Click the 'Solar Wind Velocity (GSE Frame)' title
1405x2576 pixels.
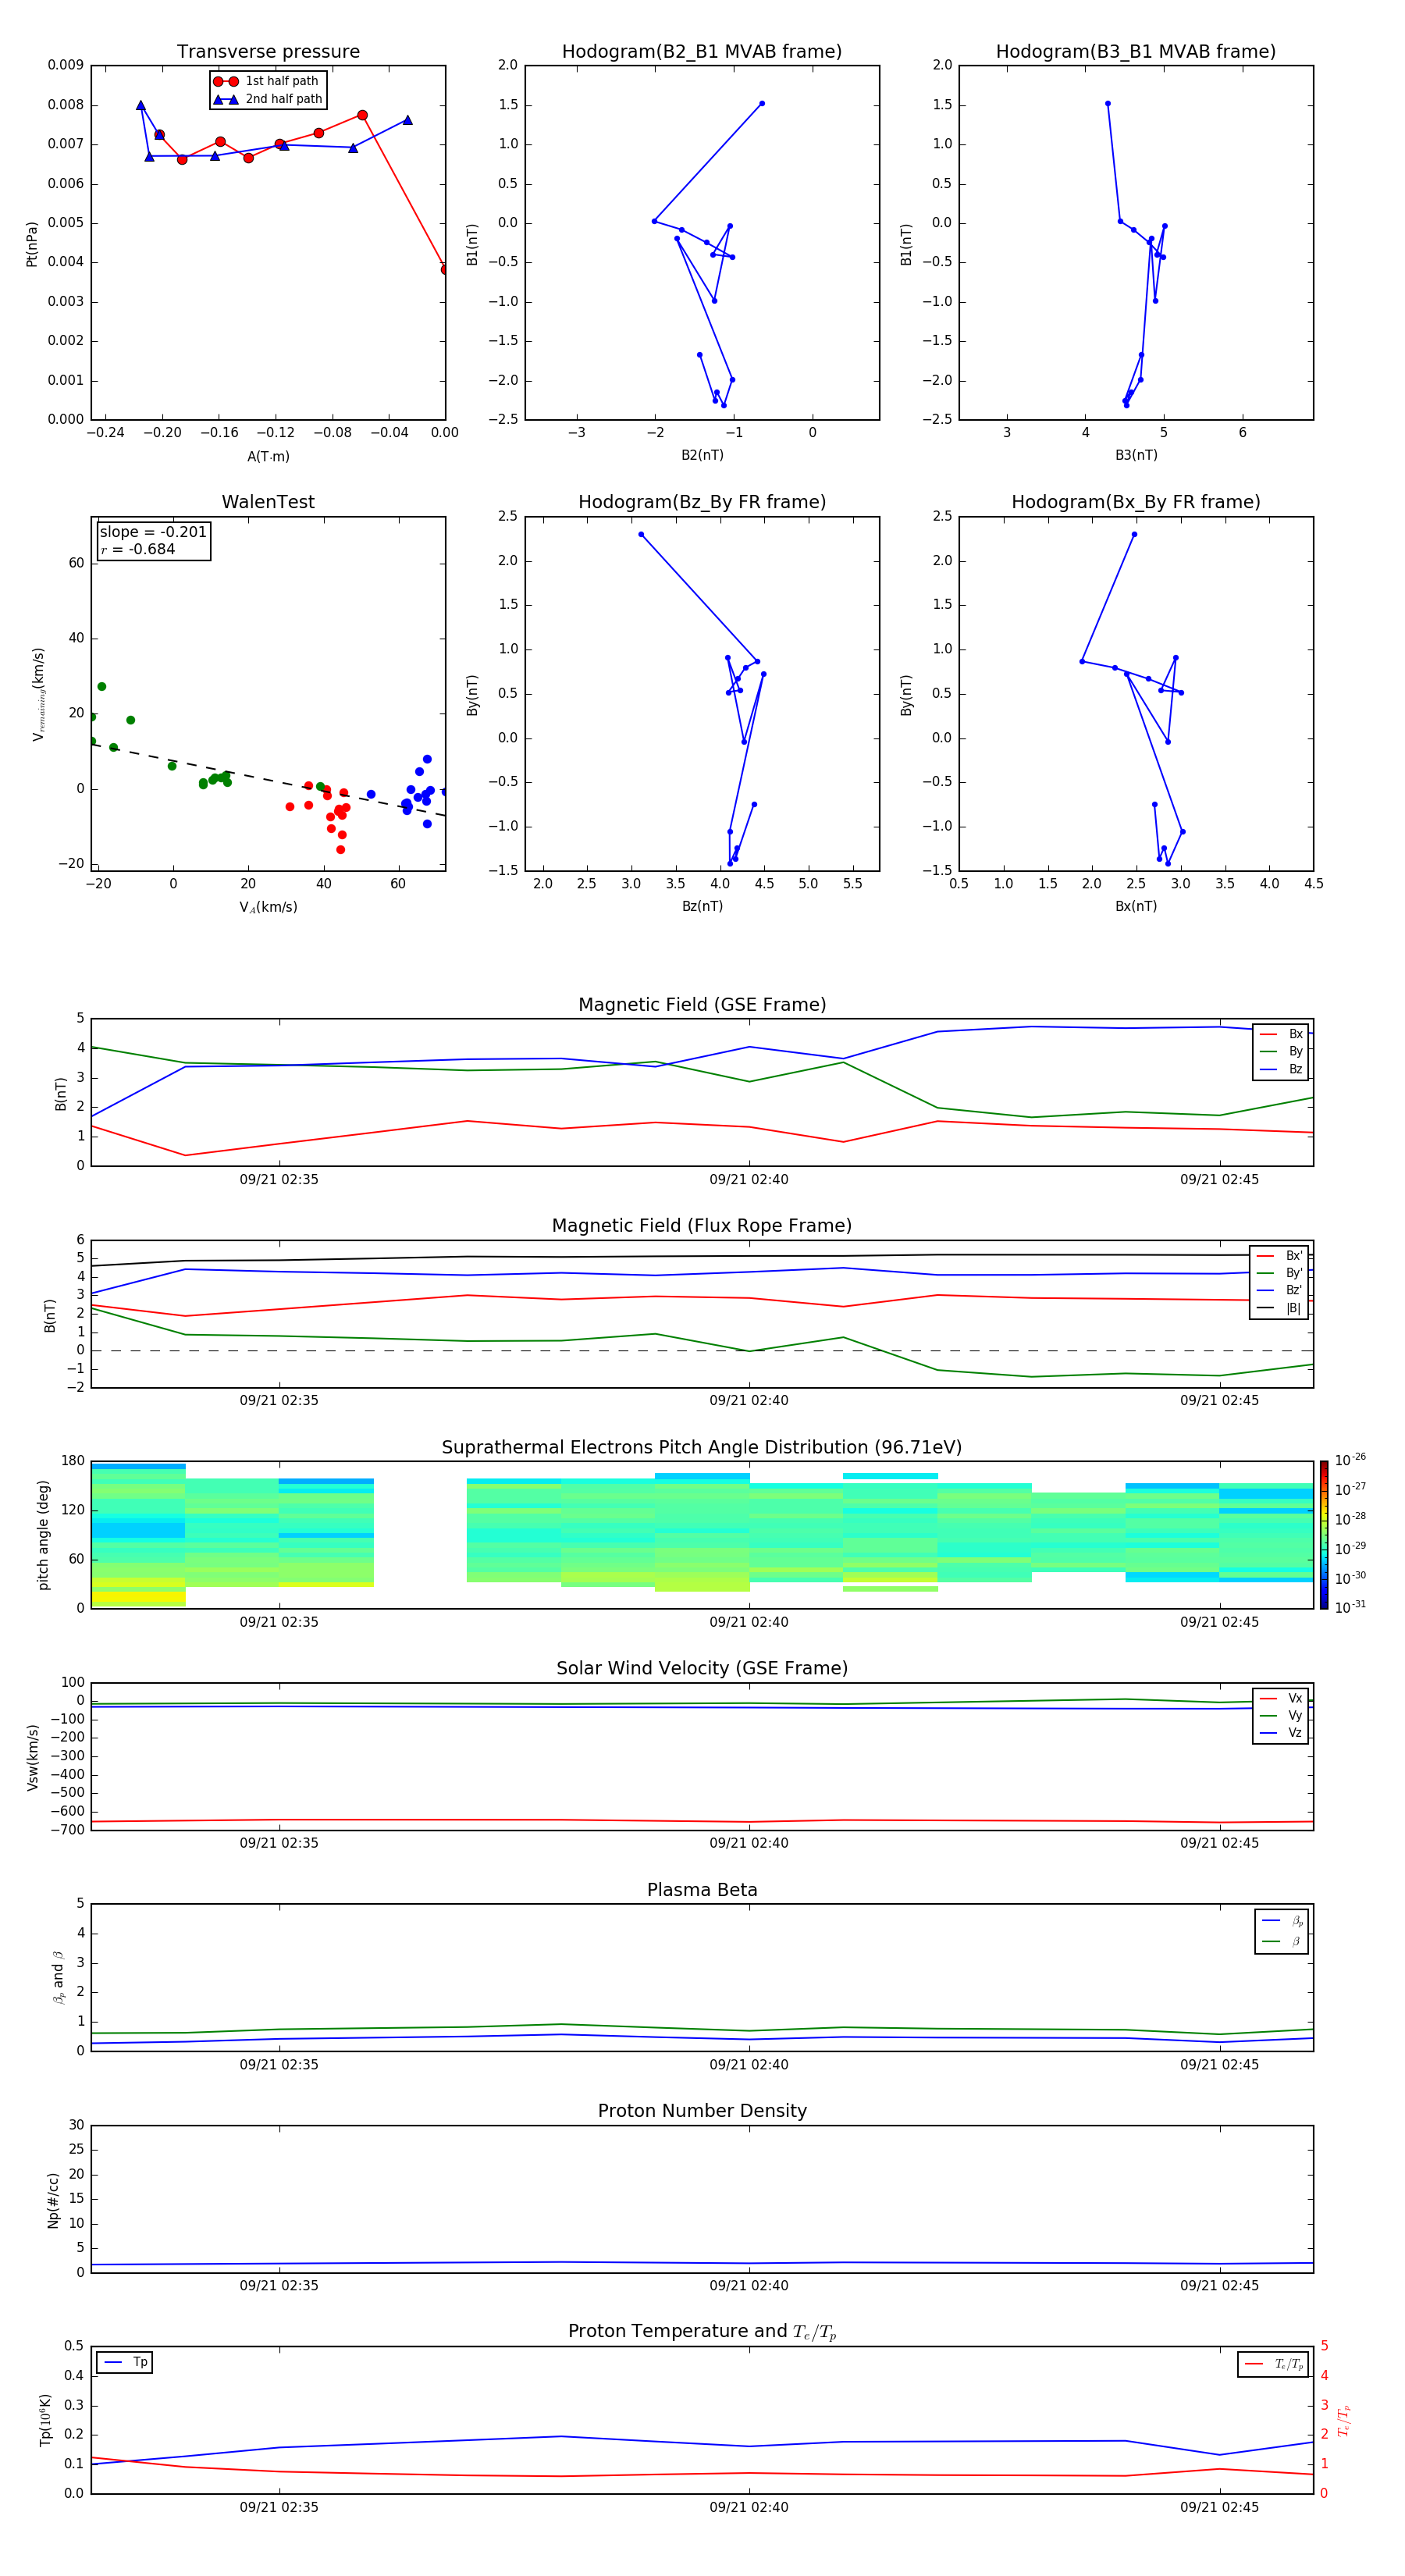click(x=702, y=1669)
